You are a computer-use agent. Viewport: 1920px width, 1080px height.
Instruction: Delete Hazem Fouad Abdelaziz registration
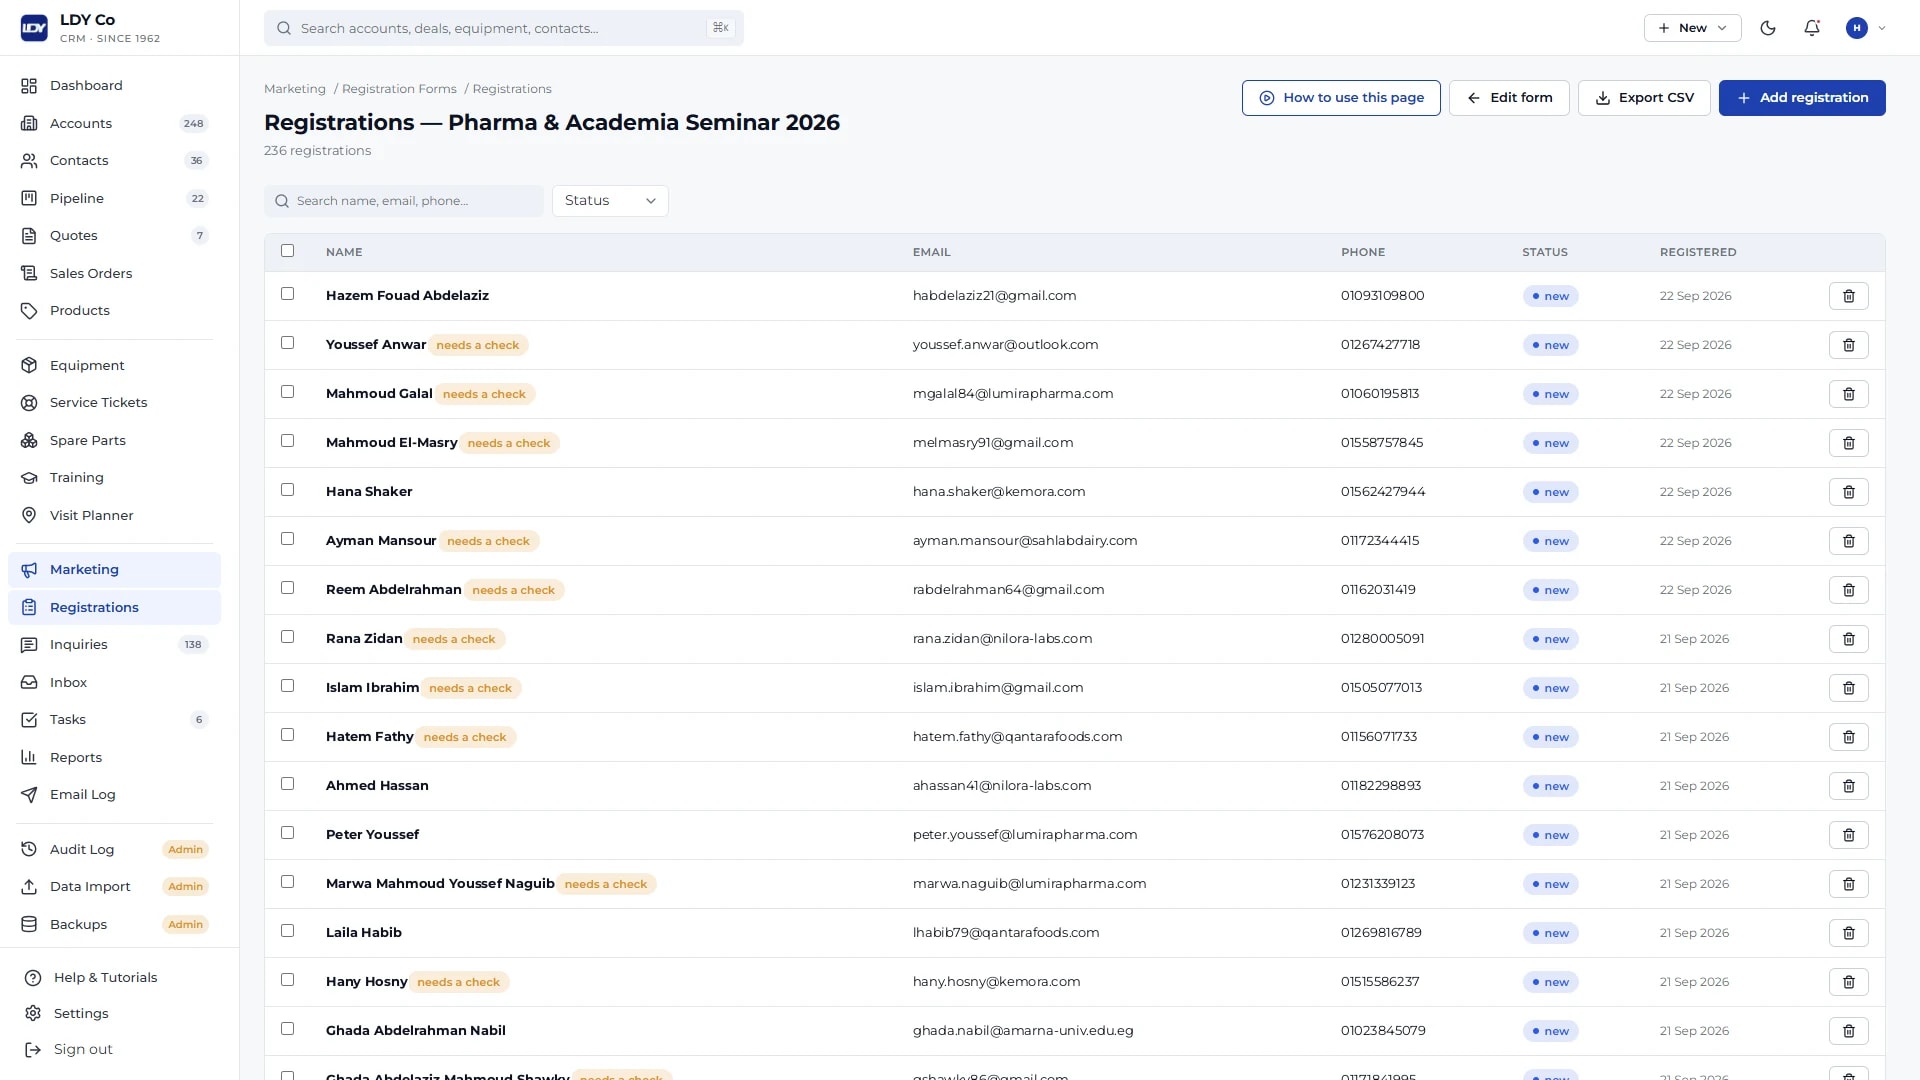point(1849,296)
